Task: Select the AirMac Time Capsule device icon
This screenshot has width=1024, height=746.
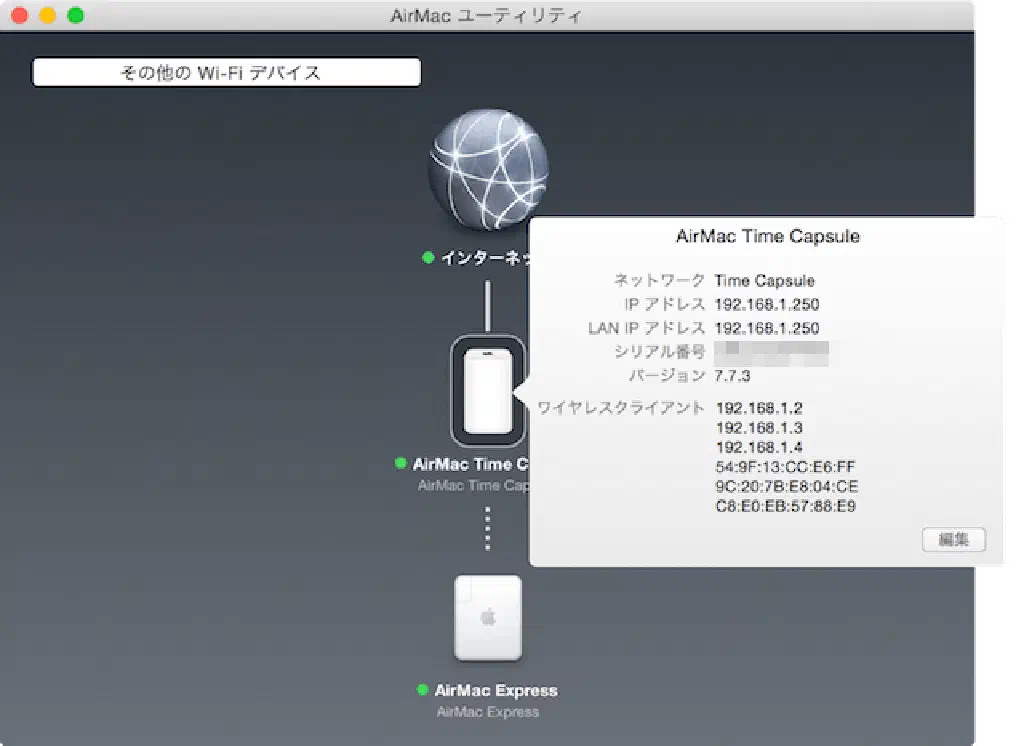Action: point(487,390)
